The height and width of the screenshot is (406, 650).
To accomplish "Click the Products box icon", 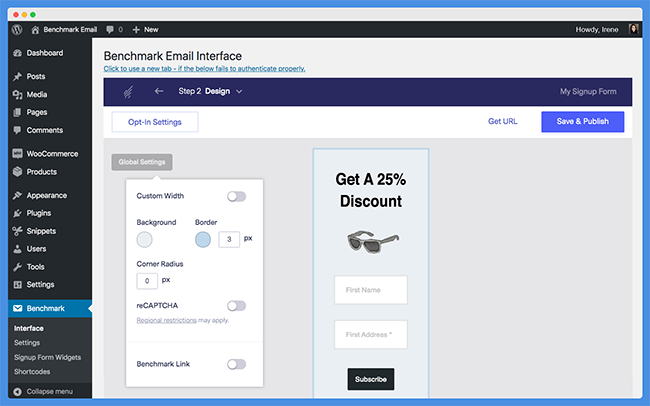I will [x=17, y=172].
